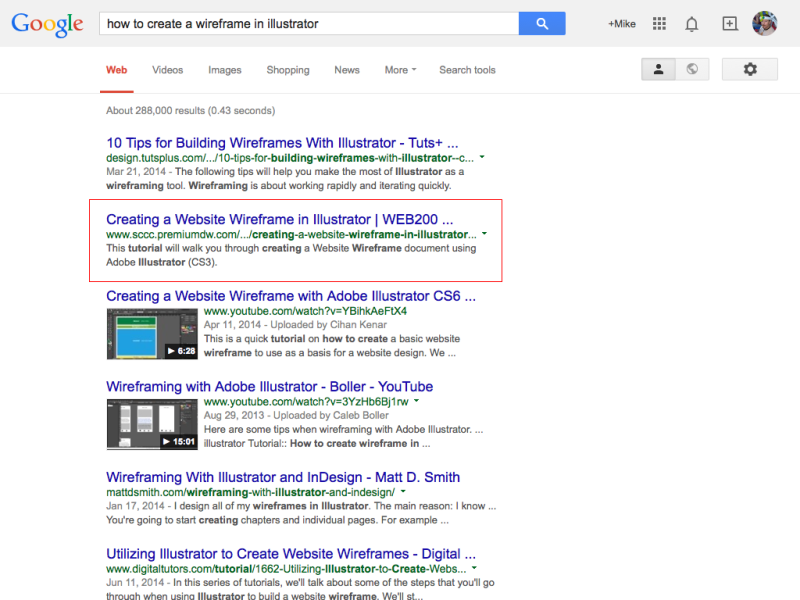Open the Google apps grid
Viewport: 800px width, 600px height.
659,23
